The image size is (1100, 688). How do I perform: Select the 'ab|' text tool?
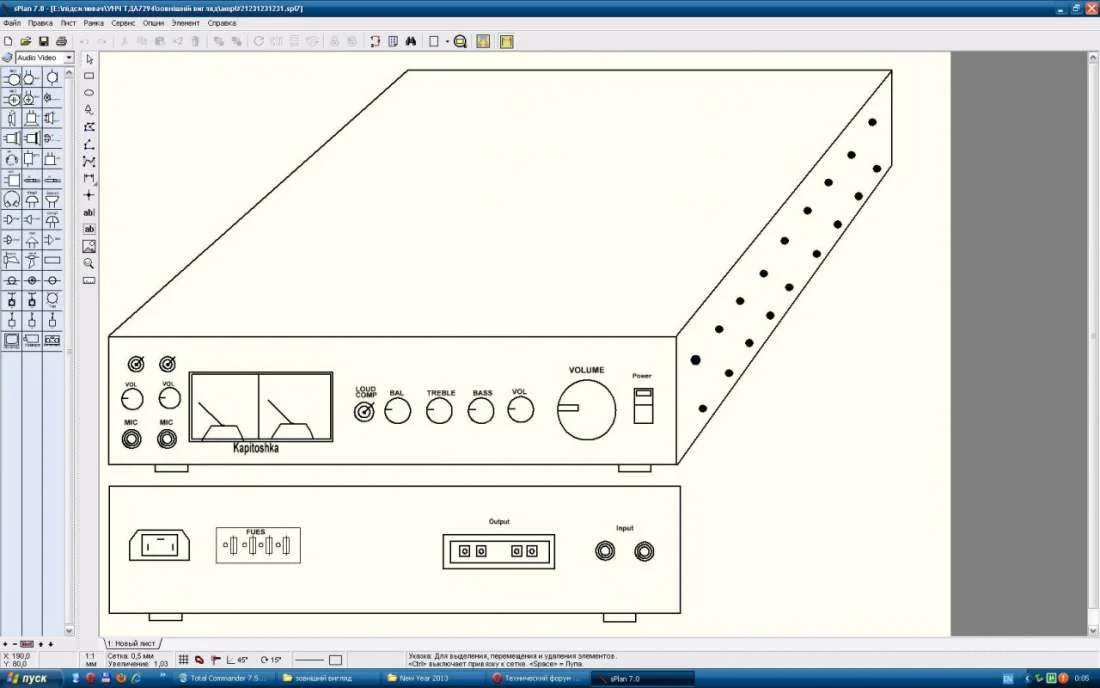(89, 213)
